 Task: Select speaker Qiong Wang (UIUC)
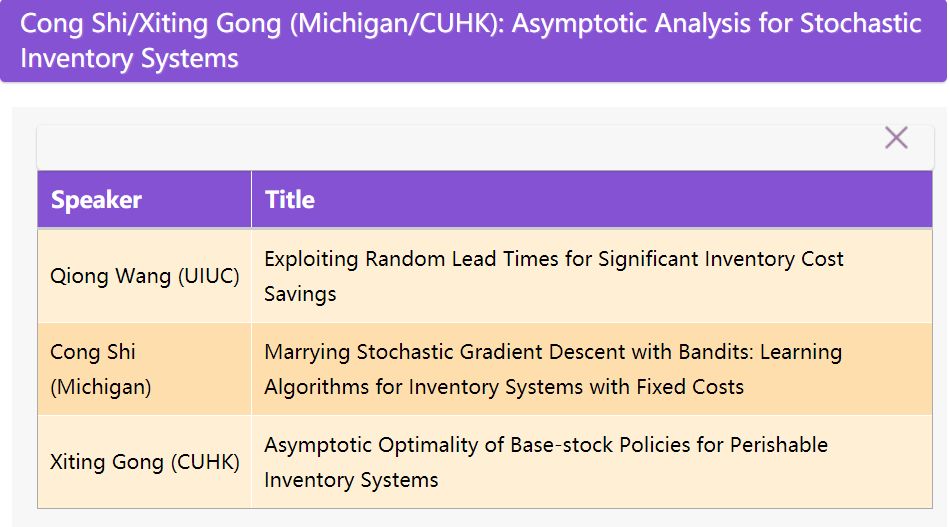click(145, 277)
